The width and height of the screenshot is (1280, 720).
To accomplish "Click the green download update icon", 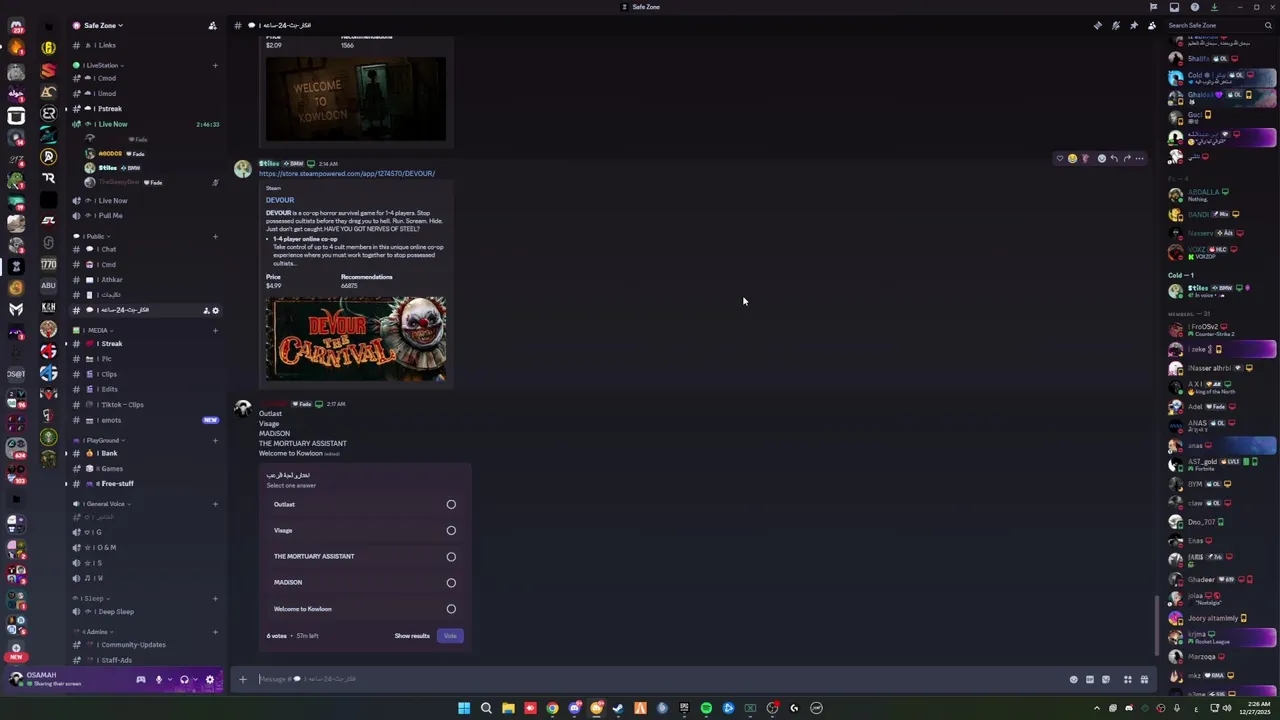I will pos(1214,7).
